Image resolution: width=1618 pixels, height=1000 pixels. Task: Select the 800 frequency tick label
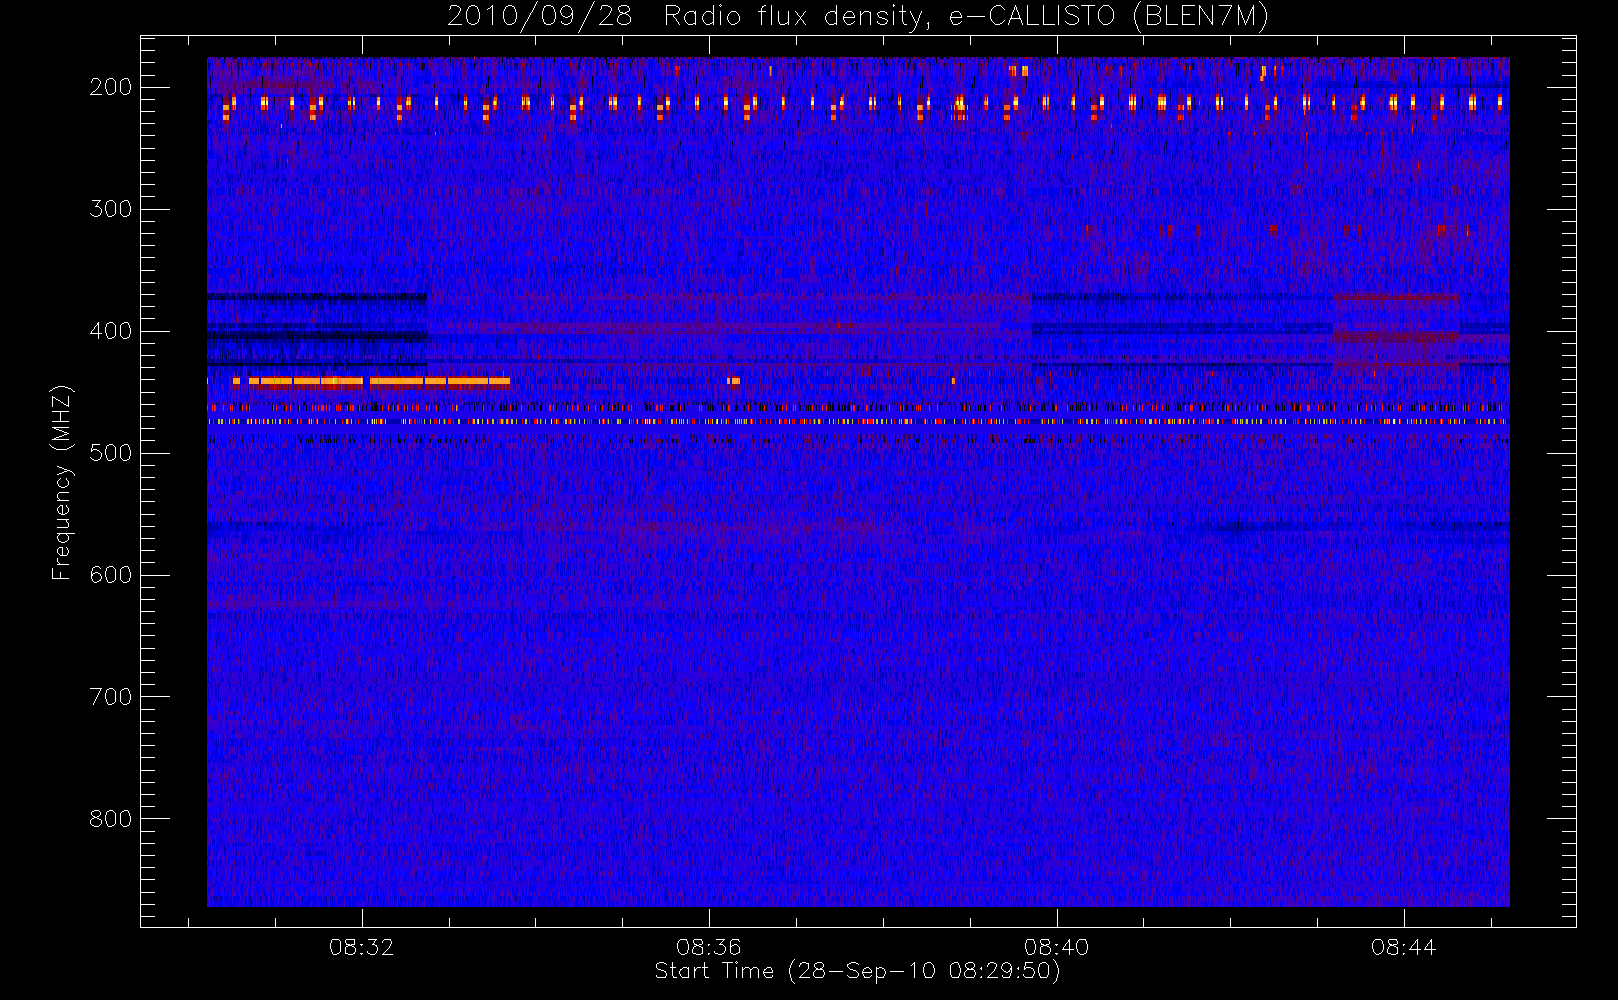click(111, 819)
